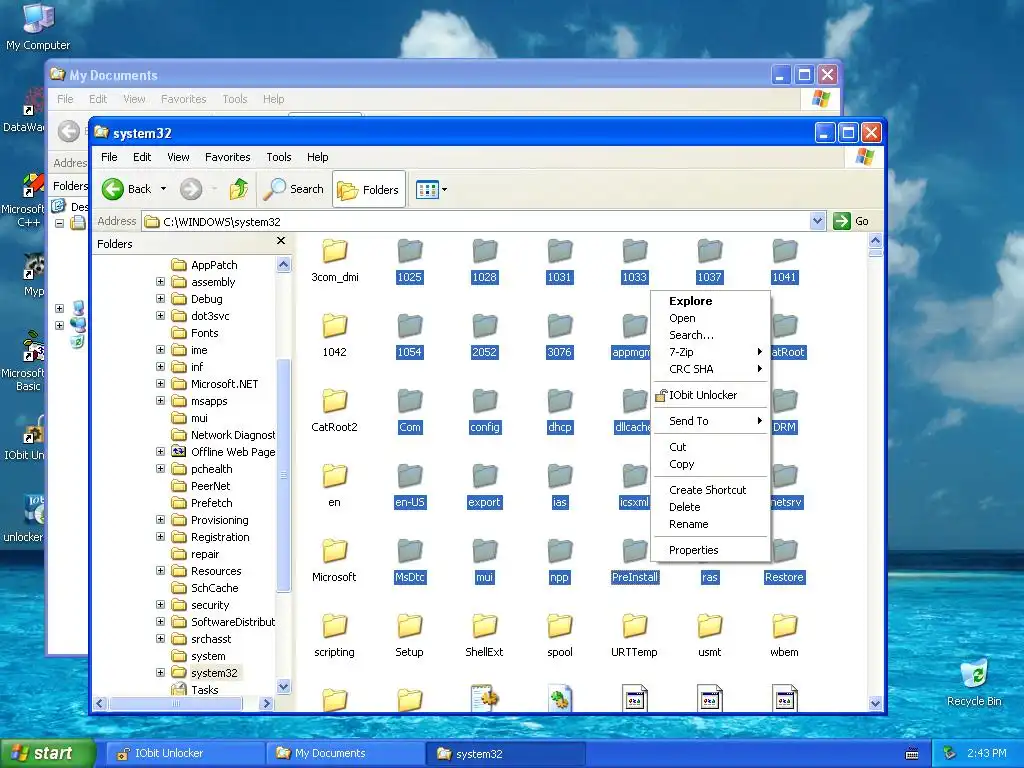The image size is (1024, 768).
Task: Switch to My Documents taskbar button
Action: [344, 754]
